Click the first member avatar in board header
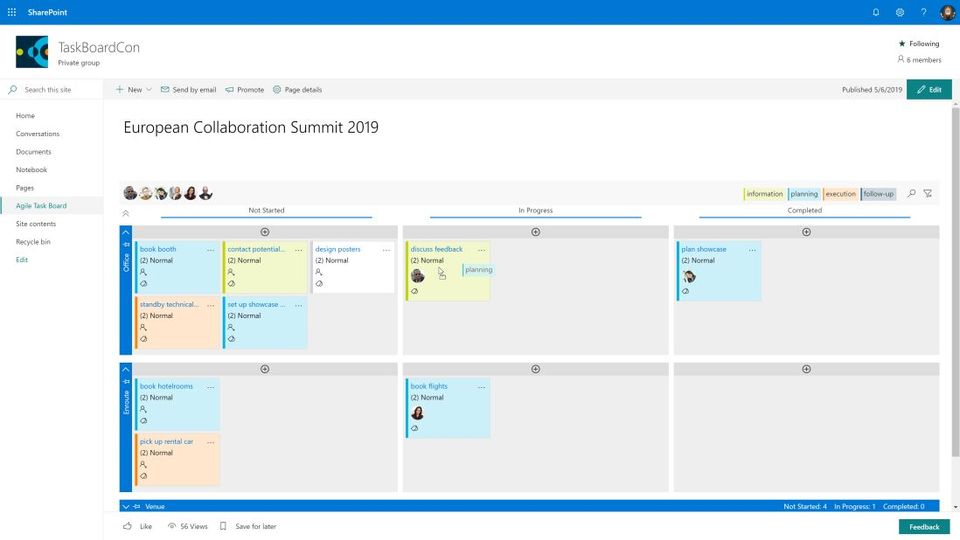Viewport: 960px width, 540px height. (x=130, y=193)
